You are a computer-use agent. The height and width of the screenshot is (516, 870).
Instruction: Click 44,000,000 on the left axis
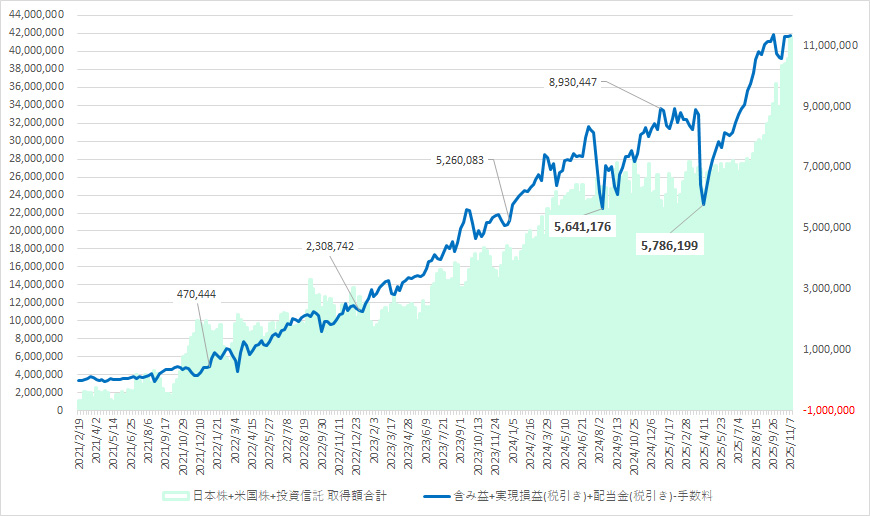tap(36, 14)
